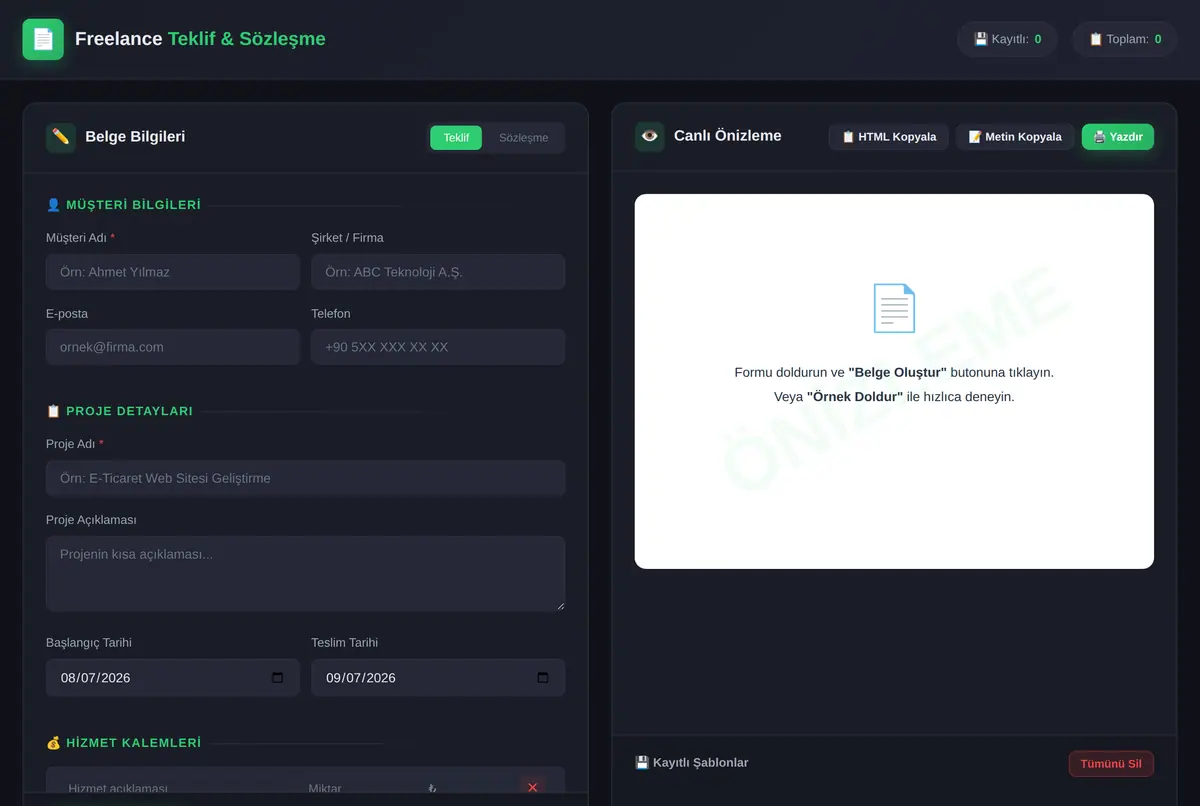Copy preview text with Metin Kopyala
This screenshot has height=806, width=1200.
[x=1015, y=137]
